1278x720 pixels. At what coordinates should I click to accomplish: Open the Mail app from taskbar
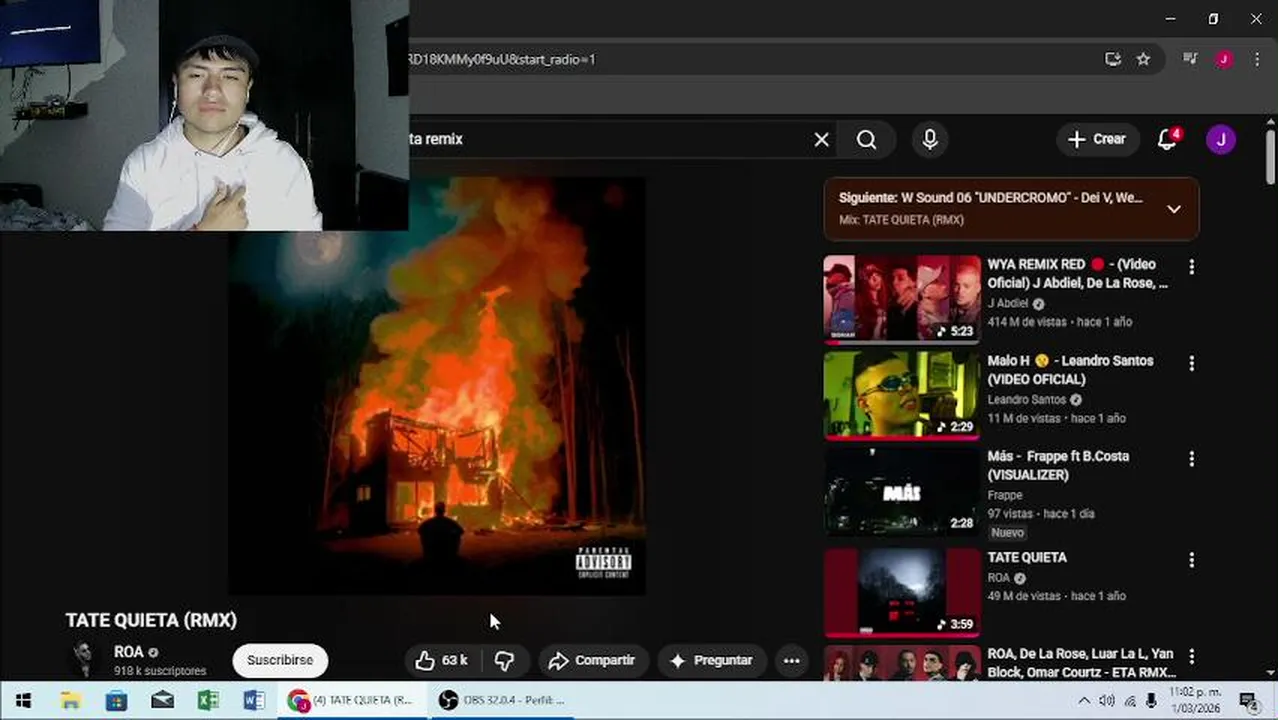[x=162, y=700]
